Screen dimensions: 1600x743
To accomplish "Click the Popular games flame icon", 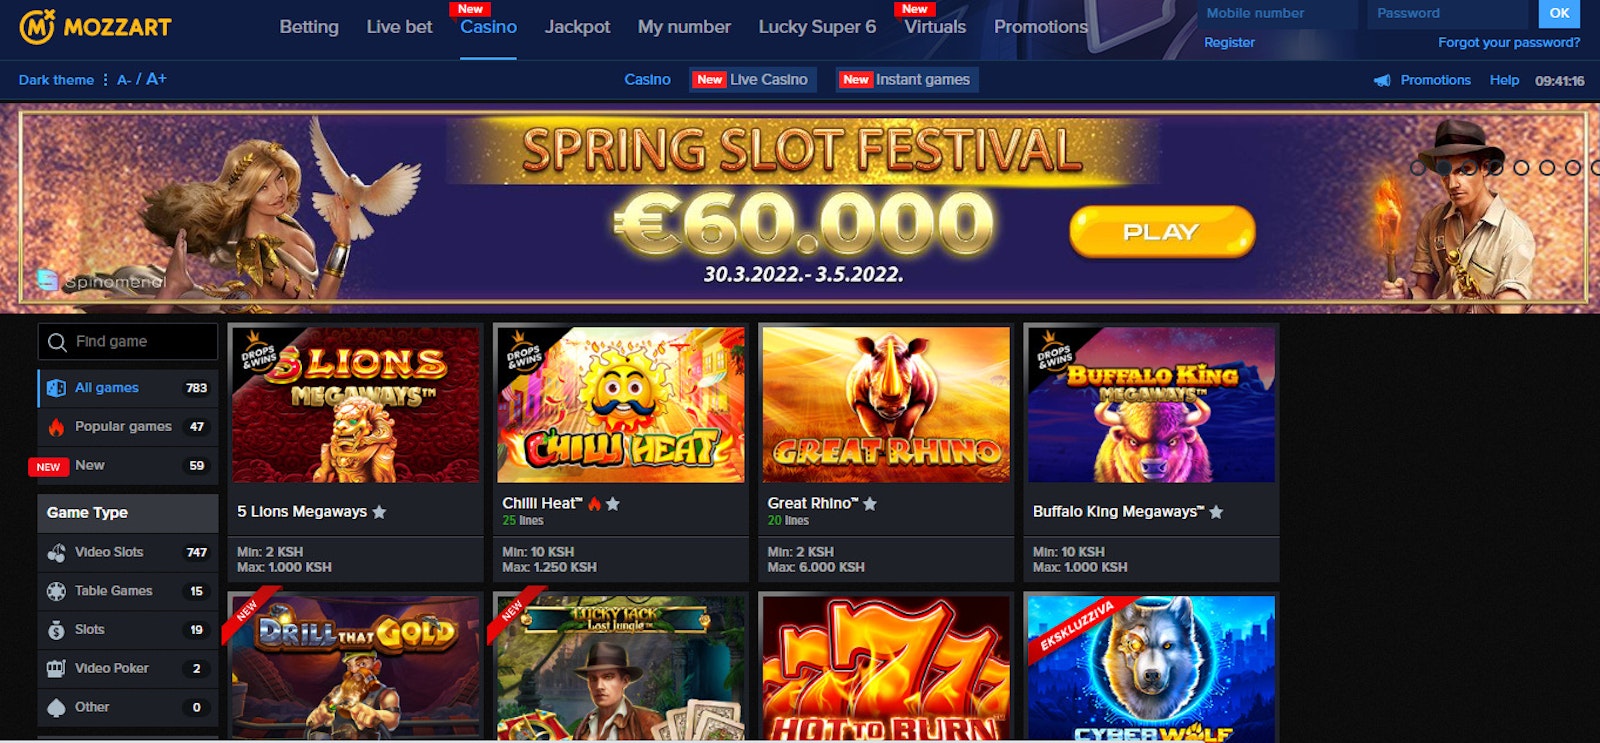I will click(x=56, y=427).
